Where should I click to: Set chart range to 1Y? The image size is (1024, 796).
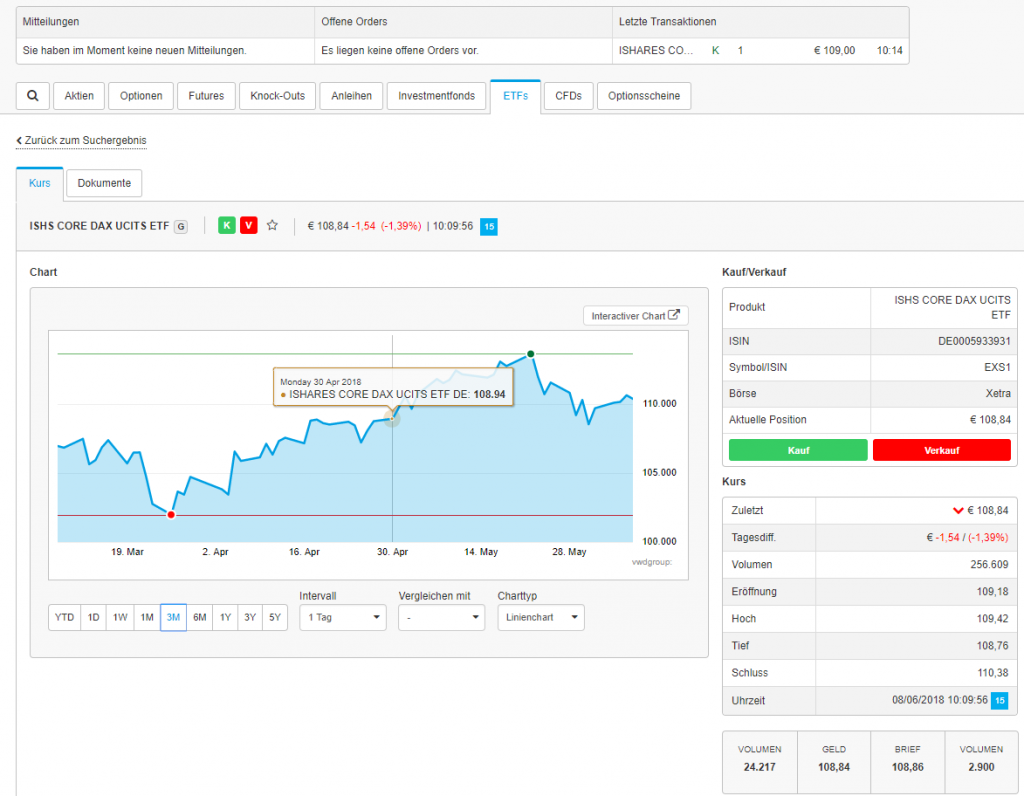pyautogui.click(x=226, y=618)
